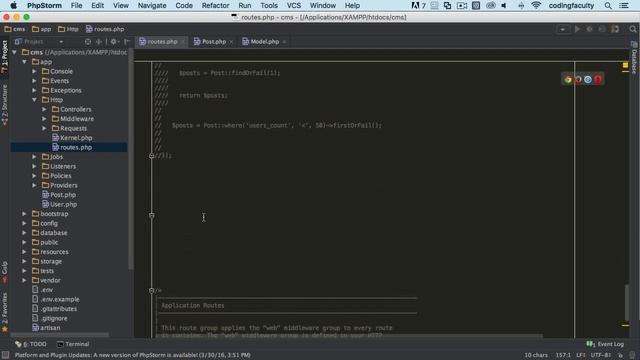Close the routes.php tab
Image resolution: width=640 pixels, height=360 pixels.
click(182, 42)
